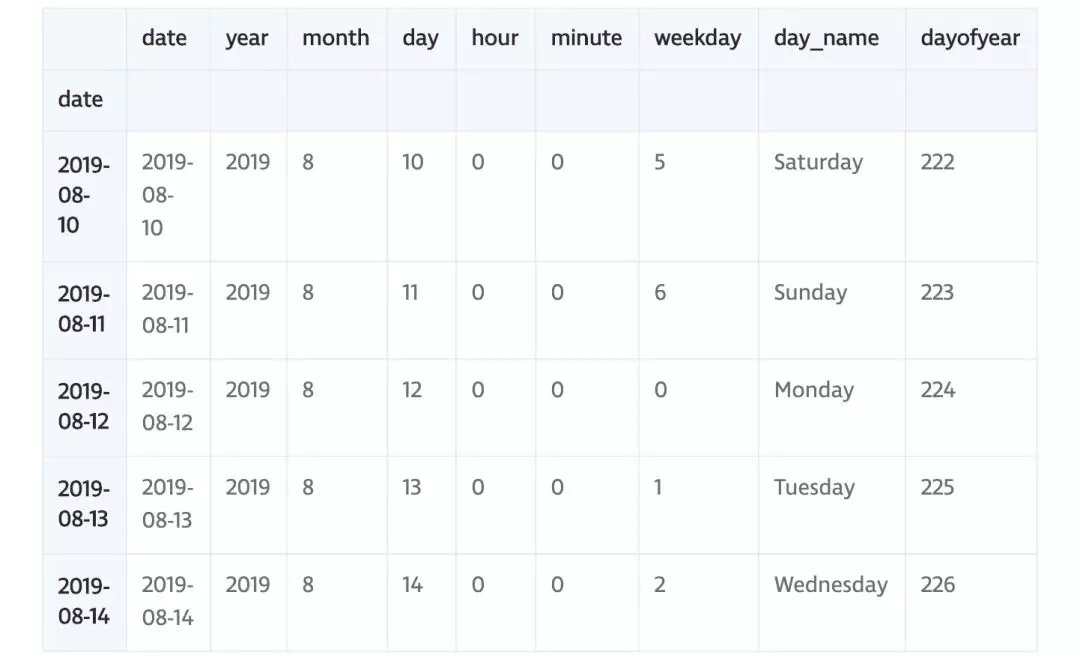Click the weekday value 5
Viewport: 1080px width, 667px height.
[660, 162]
